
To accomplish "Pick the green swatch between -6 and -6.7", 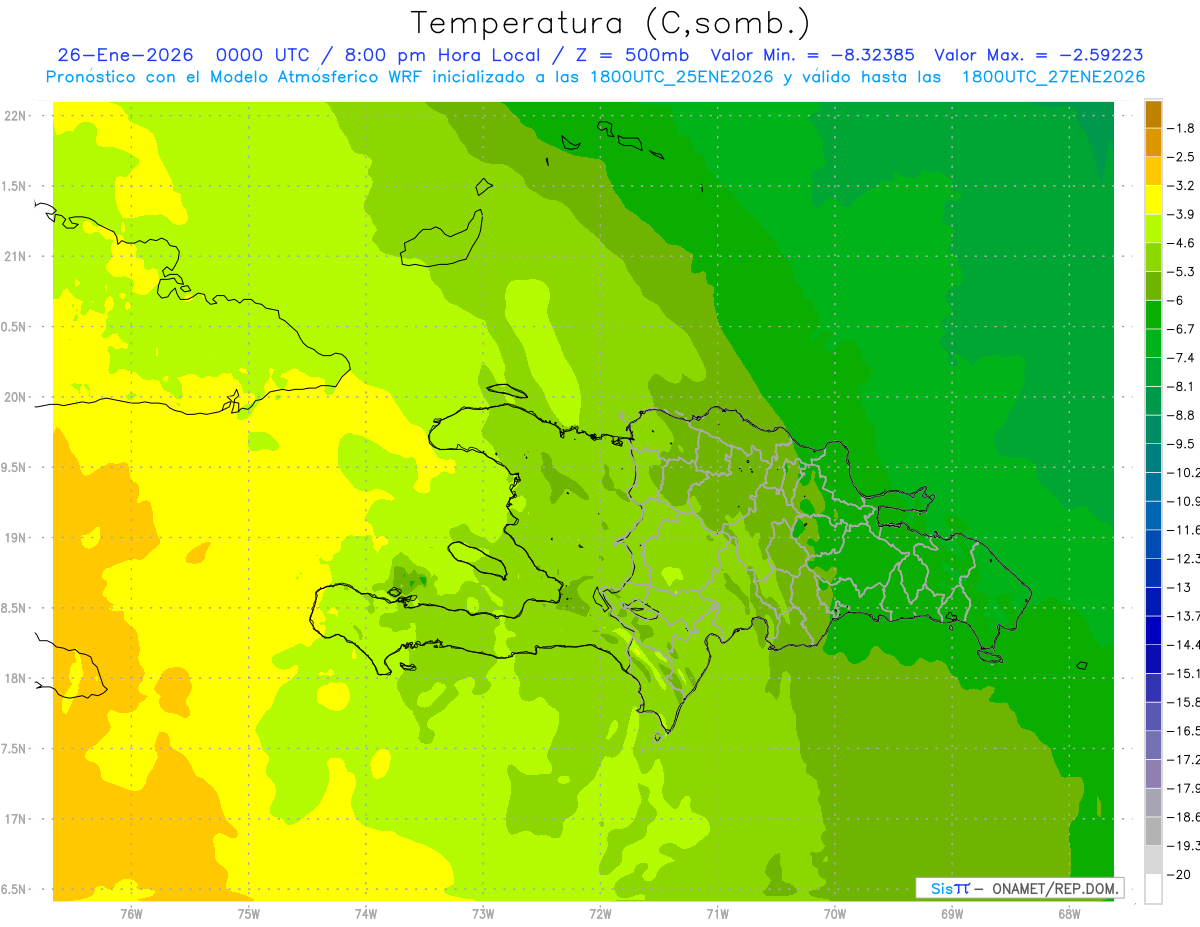I will coord(1153,315).
